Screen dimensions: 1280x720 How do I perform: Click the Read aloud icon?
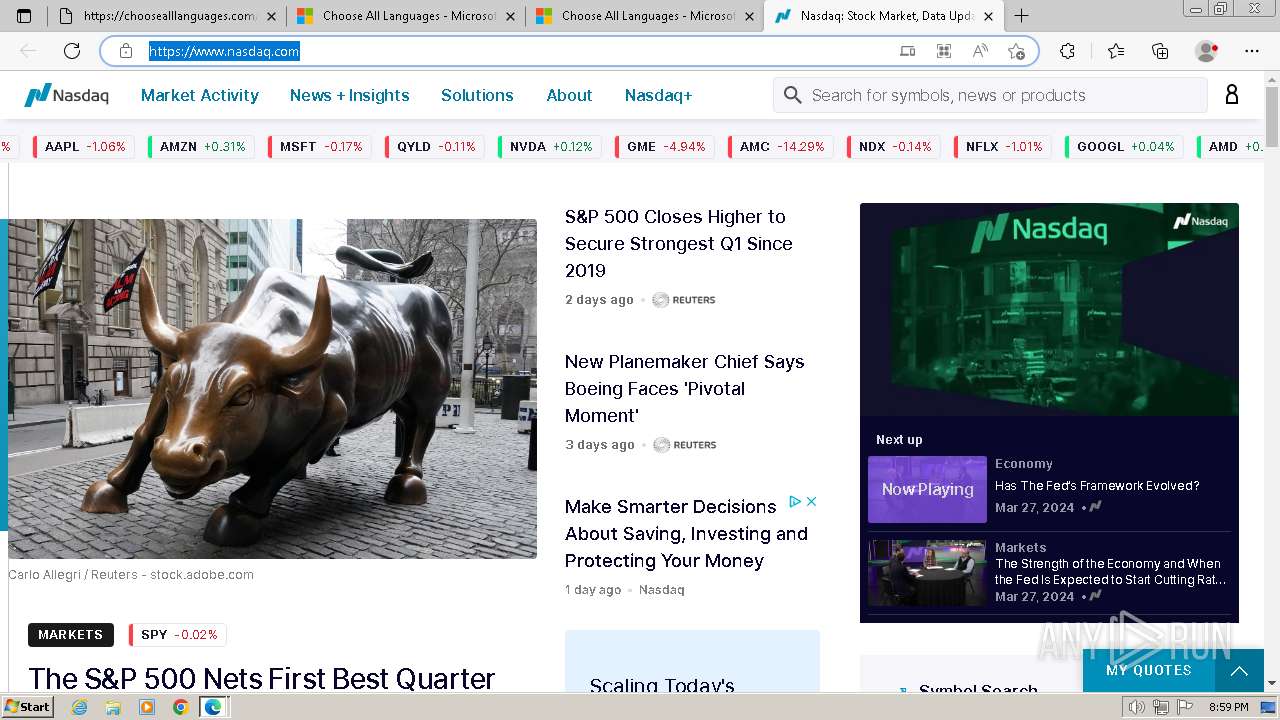980,51
